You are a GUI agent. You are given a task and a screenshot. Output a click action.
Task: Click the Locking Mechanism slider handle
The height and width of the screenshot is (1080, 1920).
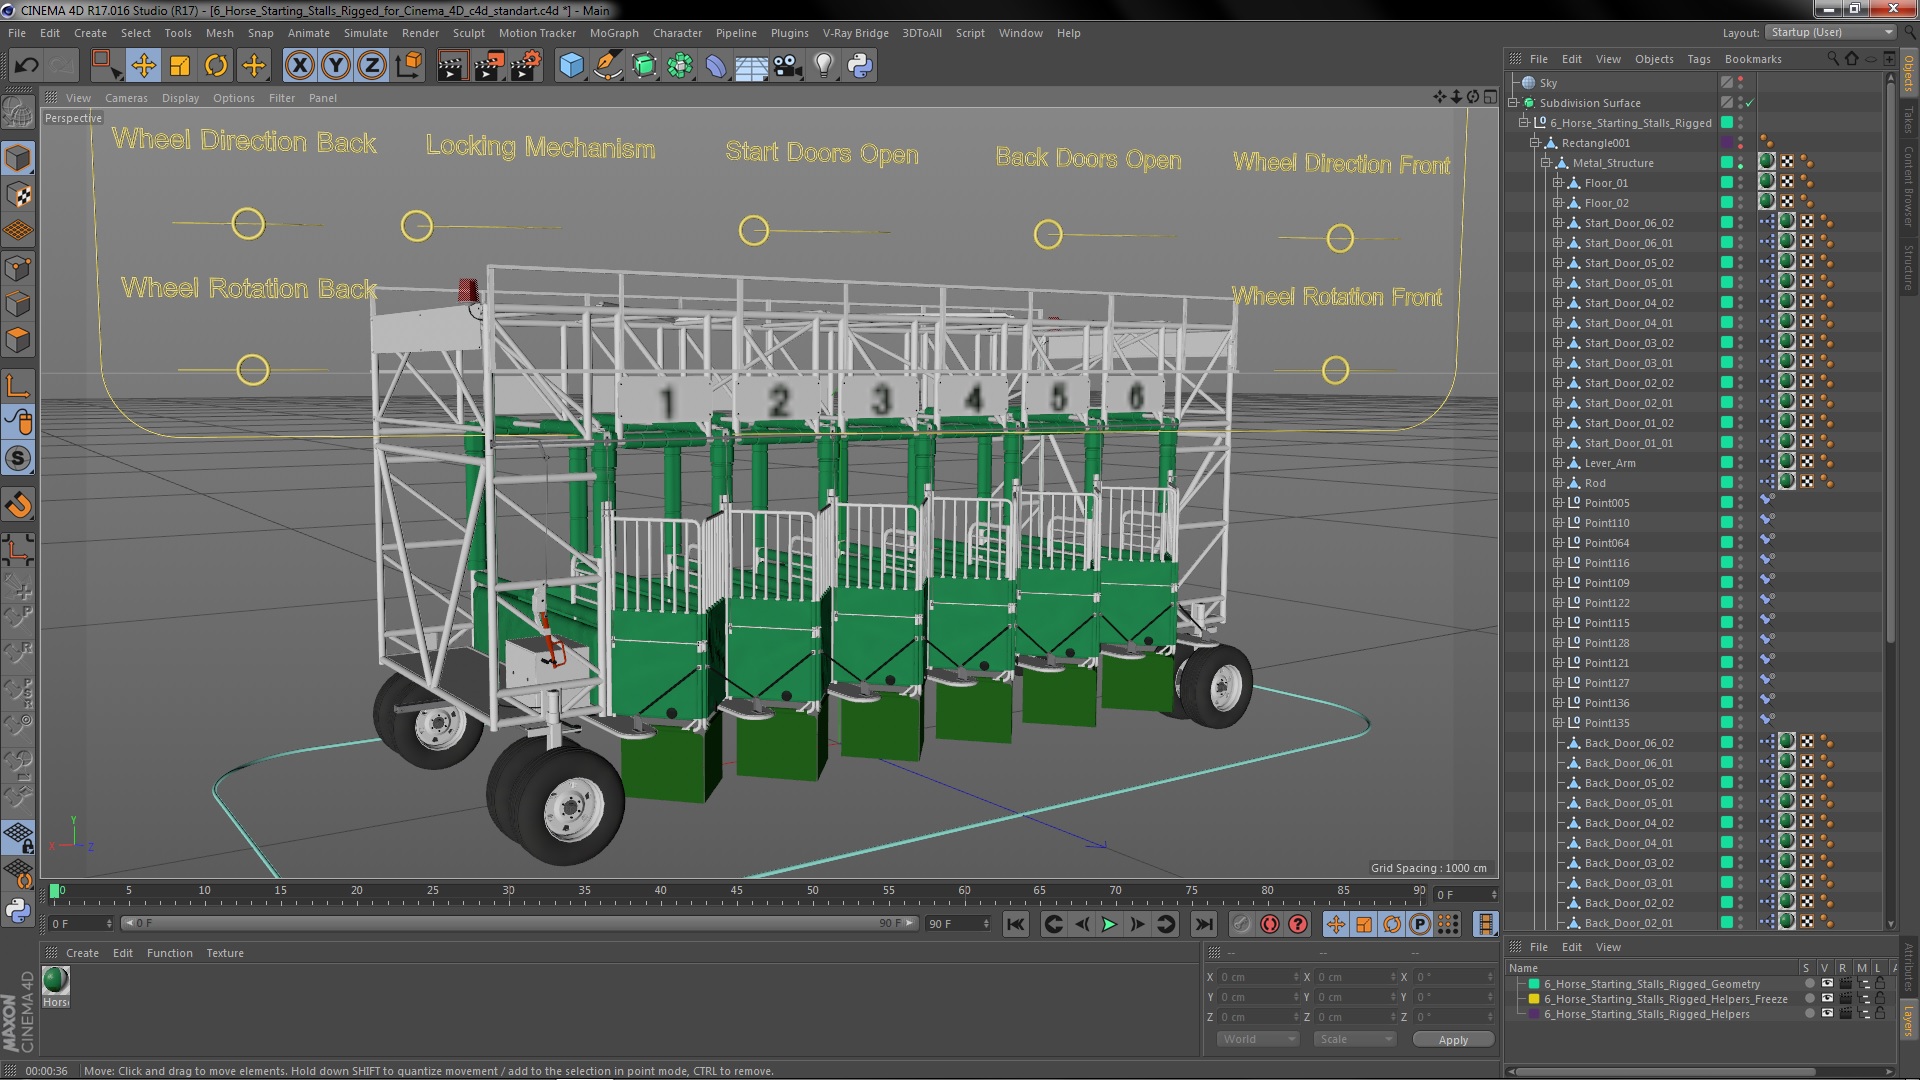417,226
